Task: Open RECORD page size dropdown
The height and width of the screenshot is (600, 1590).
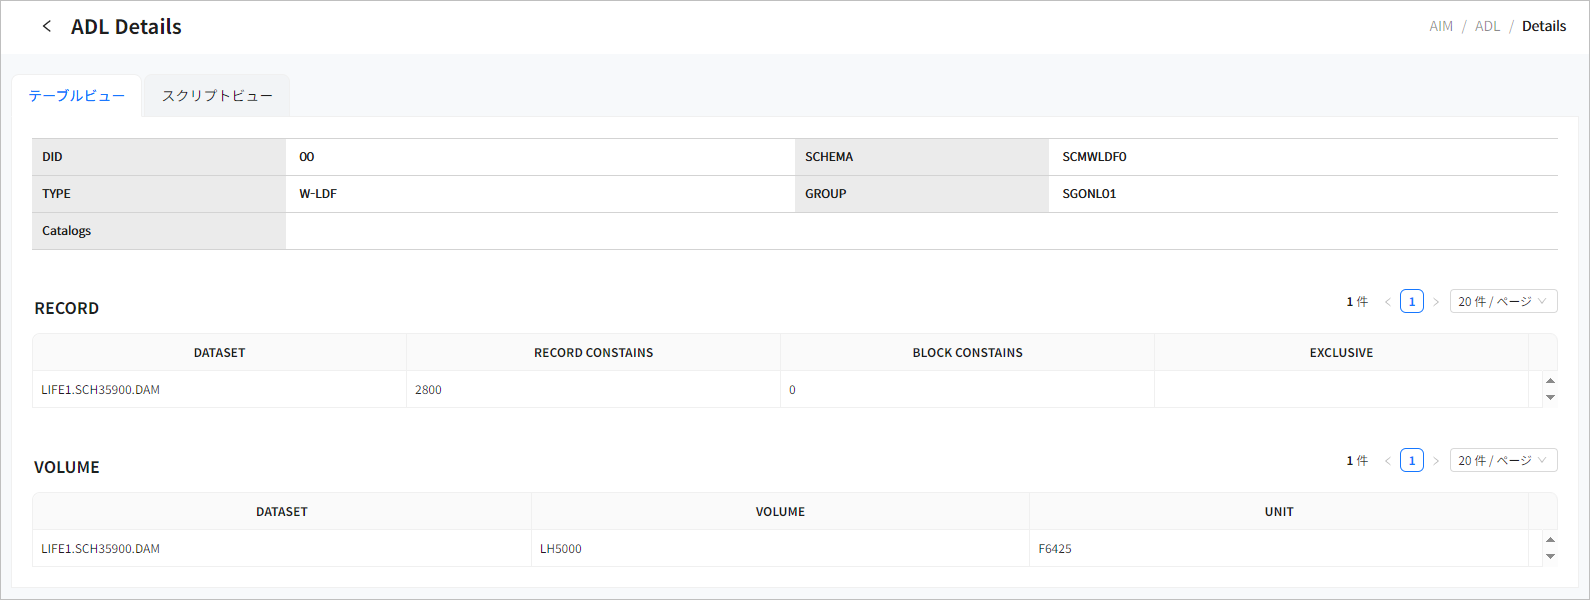Action: point(1502,302)
